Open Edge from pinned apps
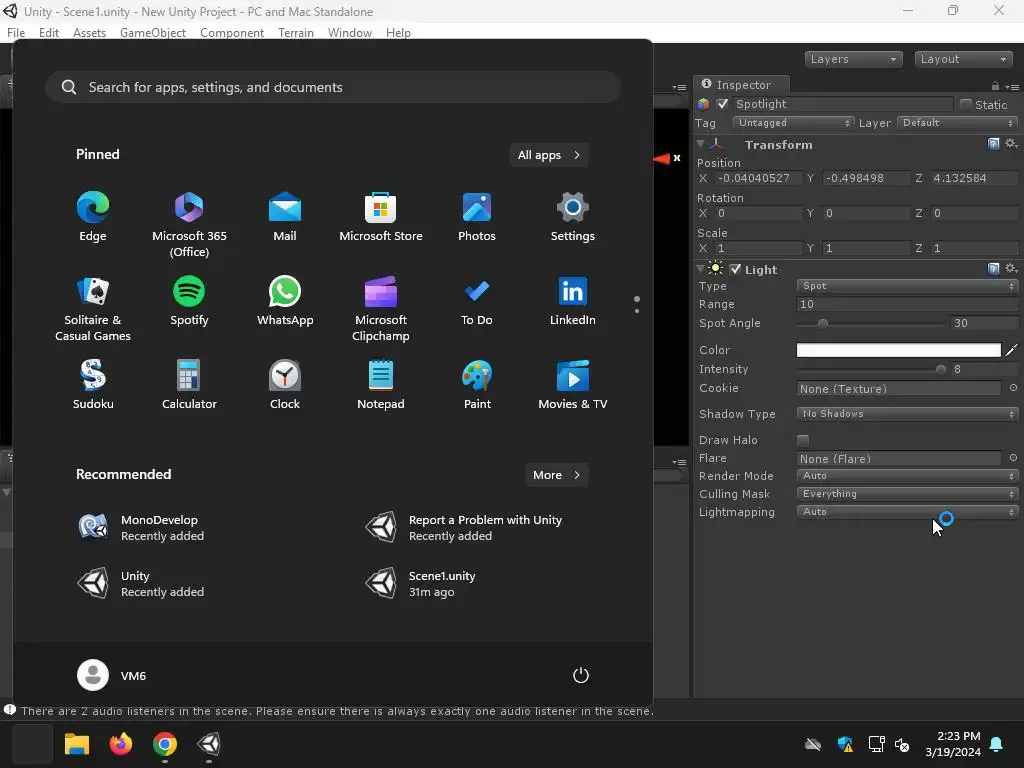The image size is (1024, 768). 93,217
